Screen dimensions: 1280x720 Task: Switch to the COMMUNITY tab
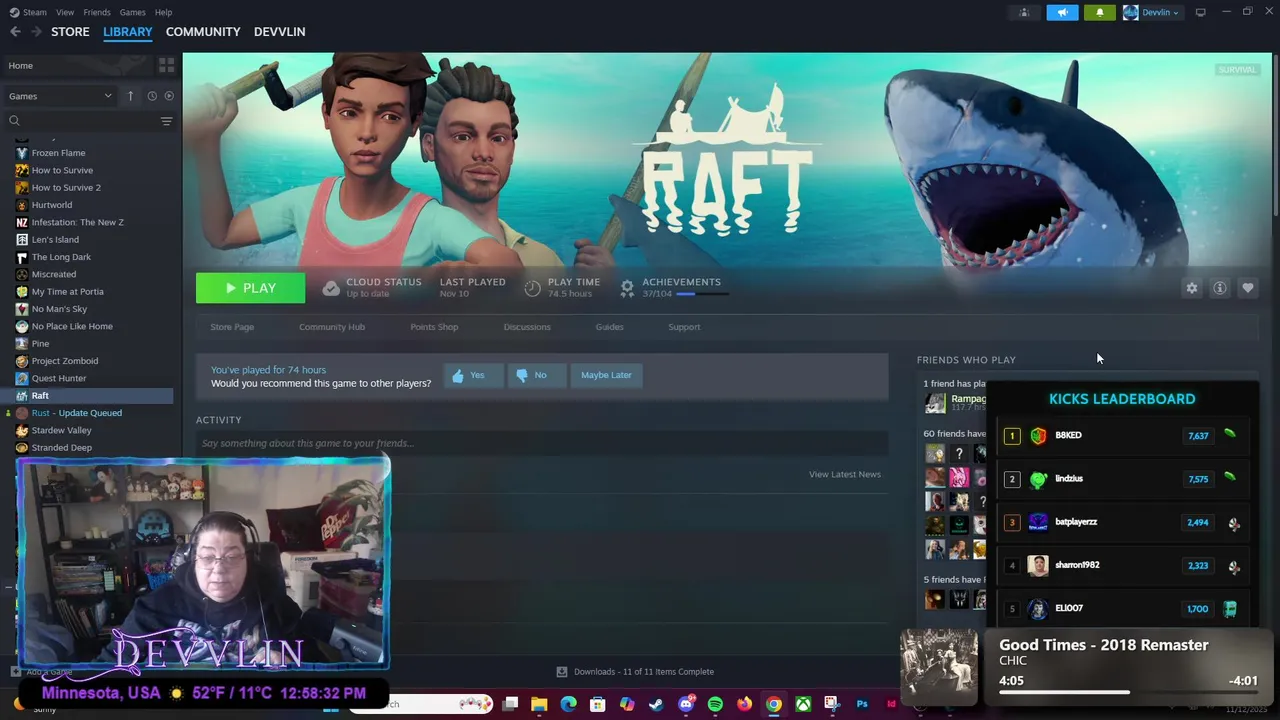coord(203,32)
